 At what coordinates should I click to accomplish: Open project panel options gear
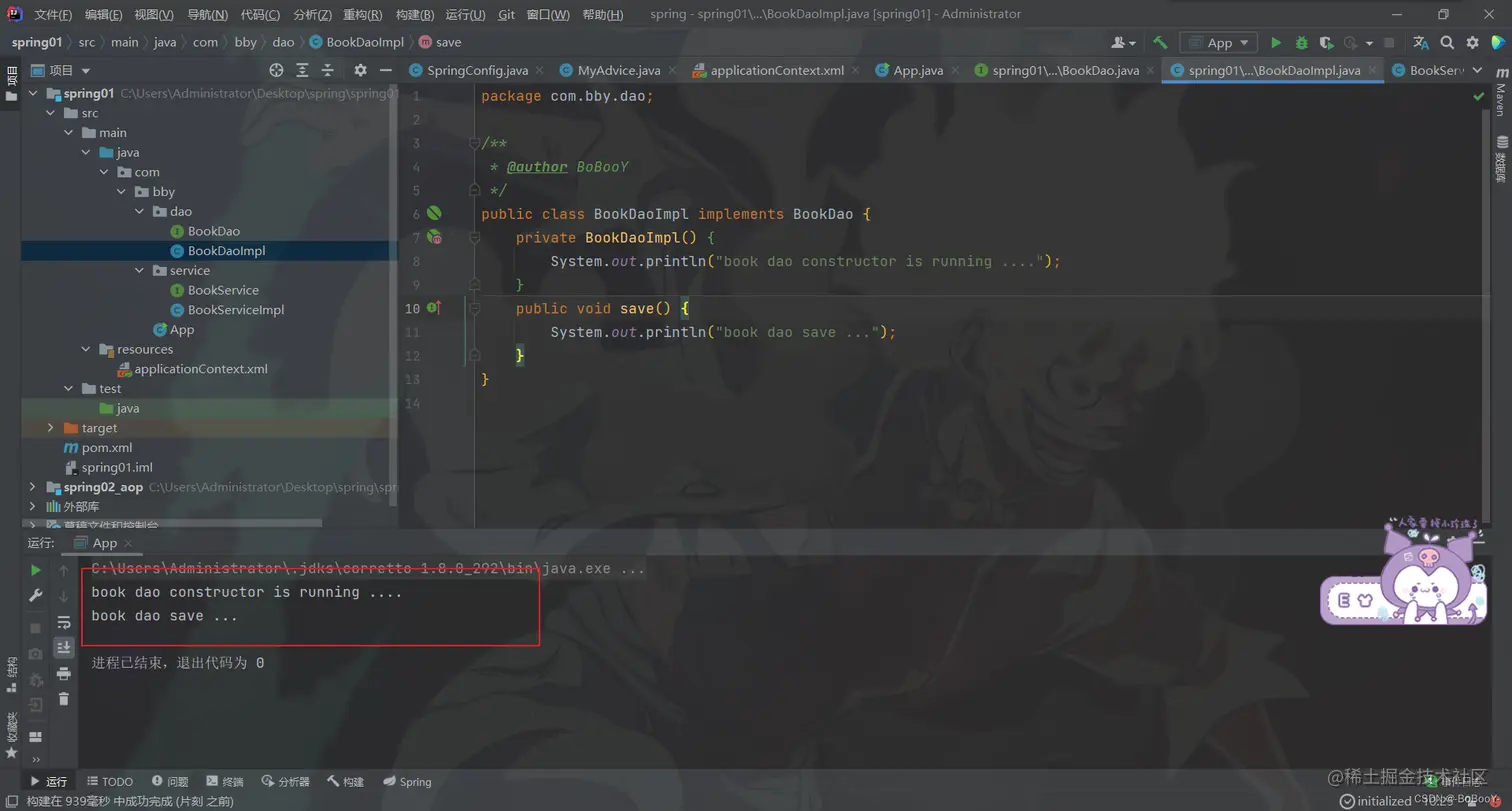click(x=360, y=70)
